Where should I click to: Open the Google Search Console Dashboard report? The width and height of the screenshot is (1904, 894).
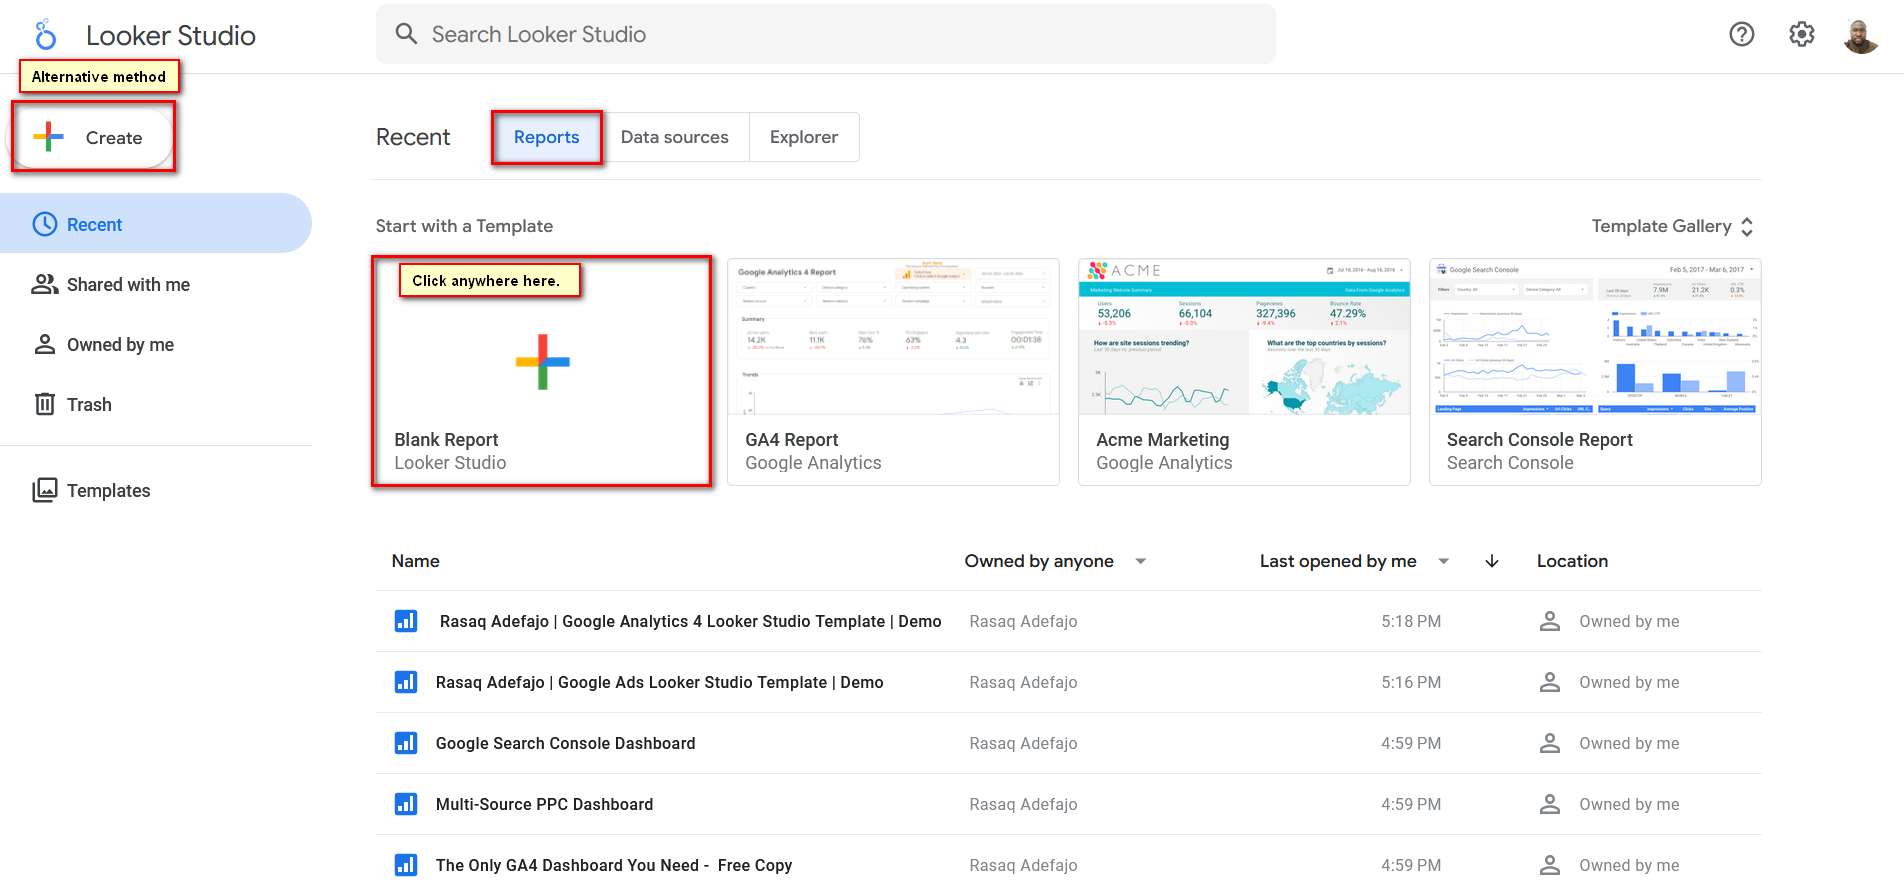pyautogui.click(x=565, y=743)
